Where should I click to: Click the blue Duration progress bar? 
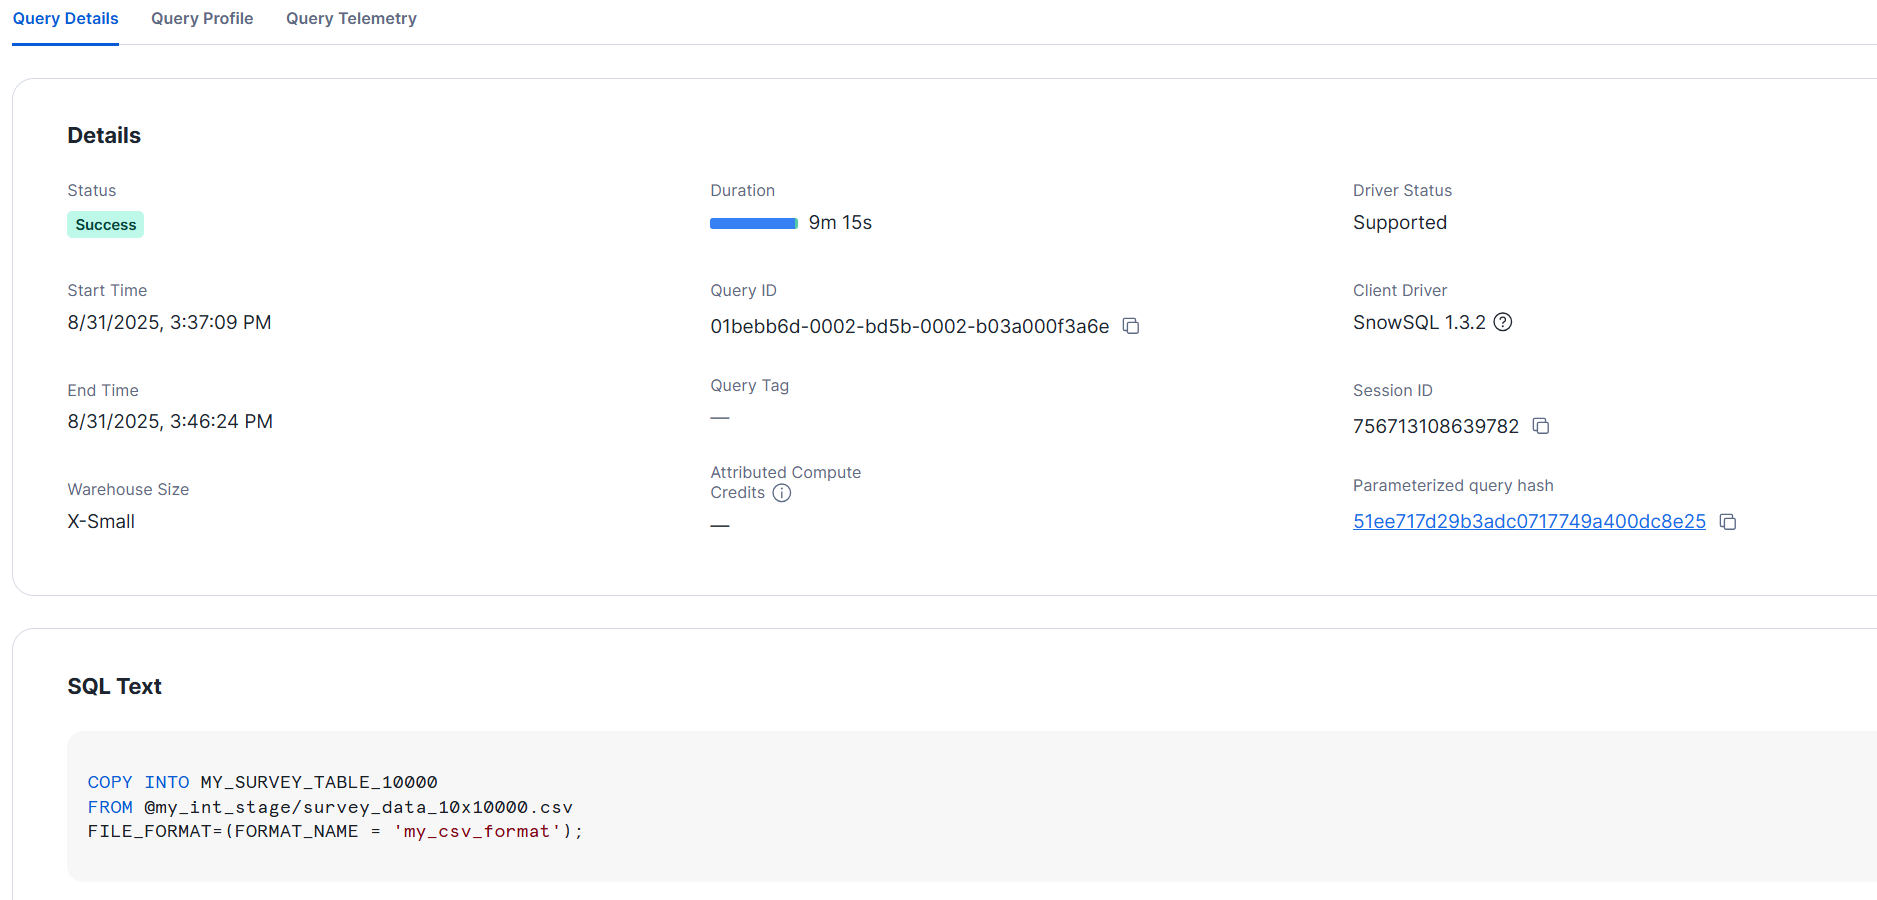tap(754, 223)
